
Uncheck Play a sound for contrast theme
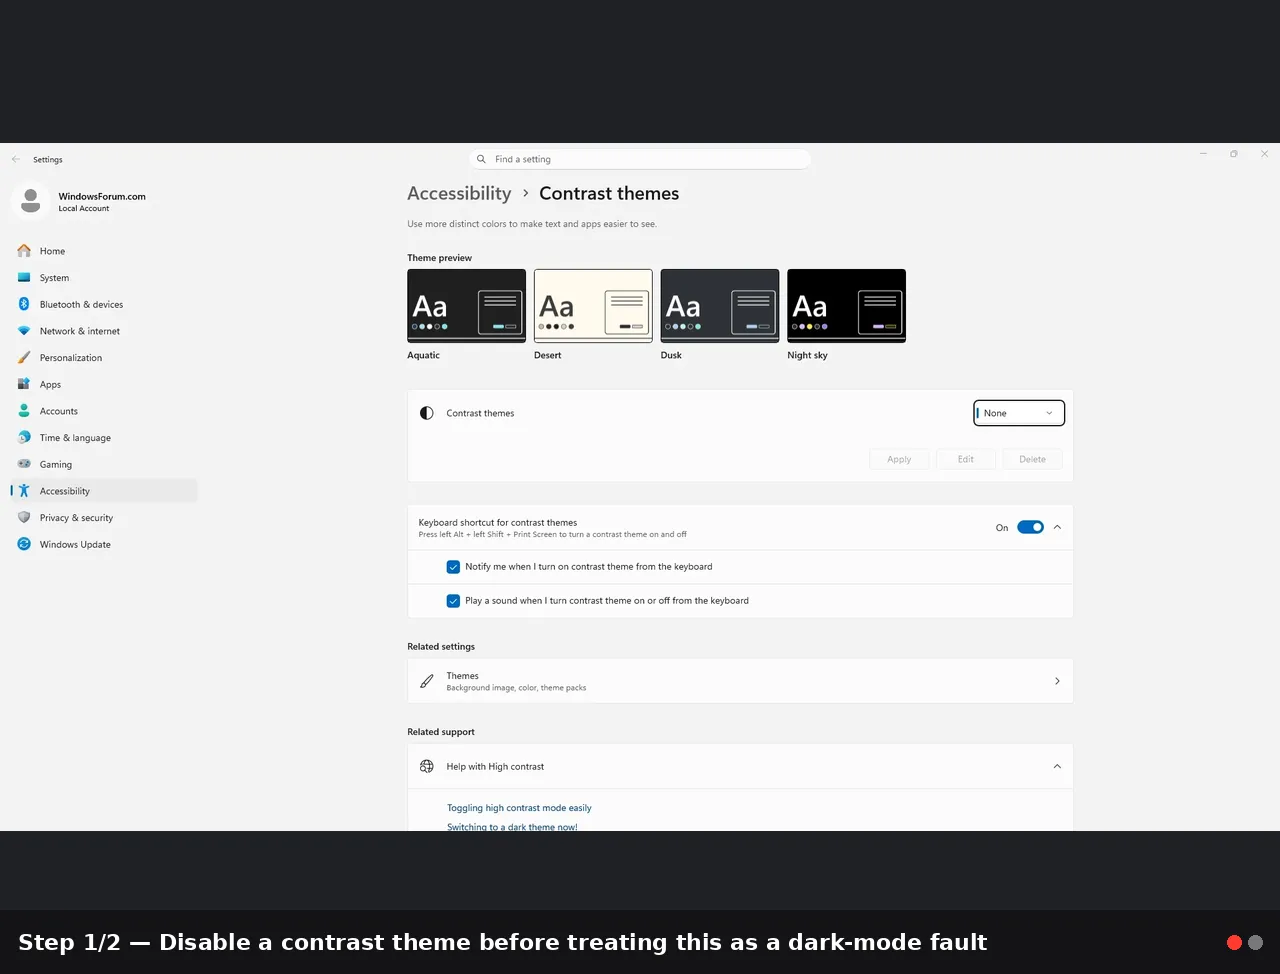click(x=453, y=601)
